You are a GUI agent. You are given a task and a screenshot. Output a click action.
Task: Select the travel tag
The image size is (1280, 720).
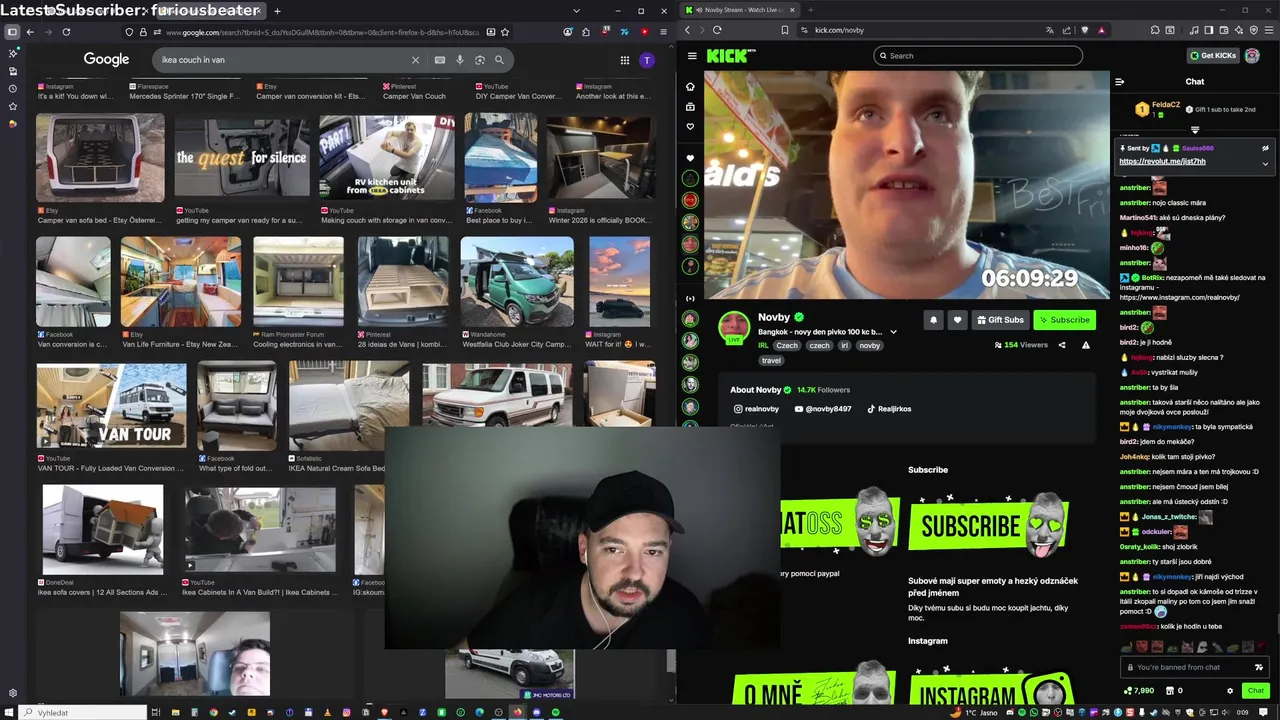[771, 361]
